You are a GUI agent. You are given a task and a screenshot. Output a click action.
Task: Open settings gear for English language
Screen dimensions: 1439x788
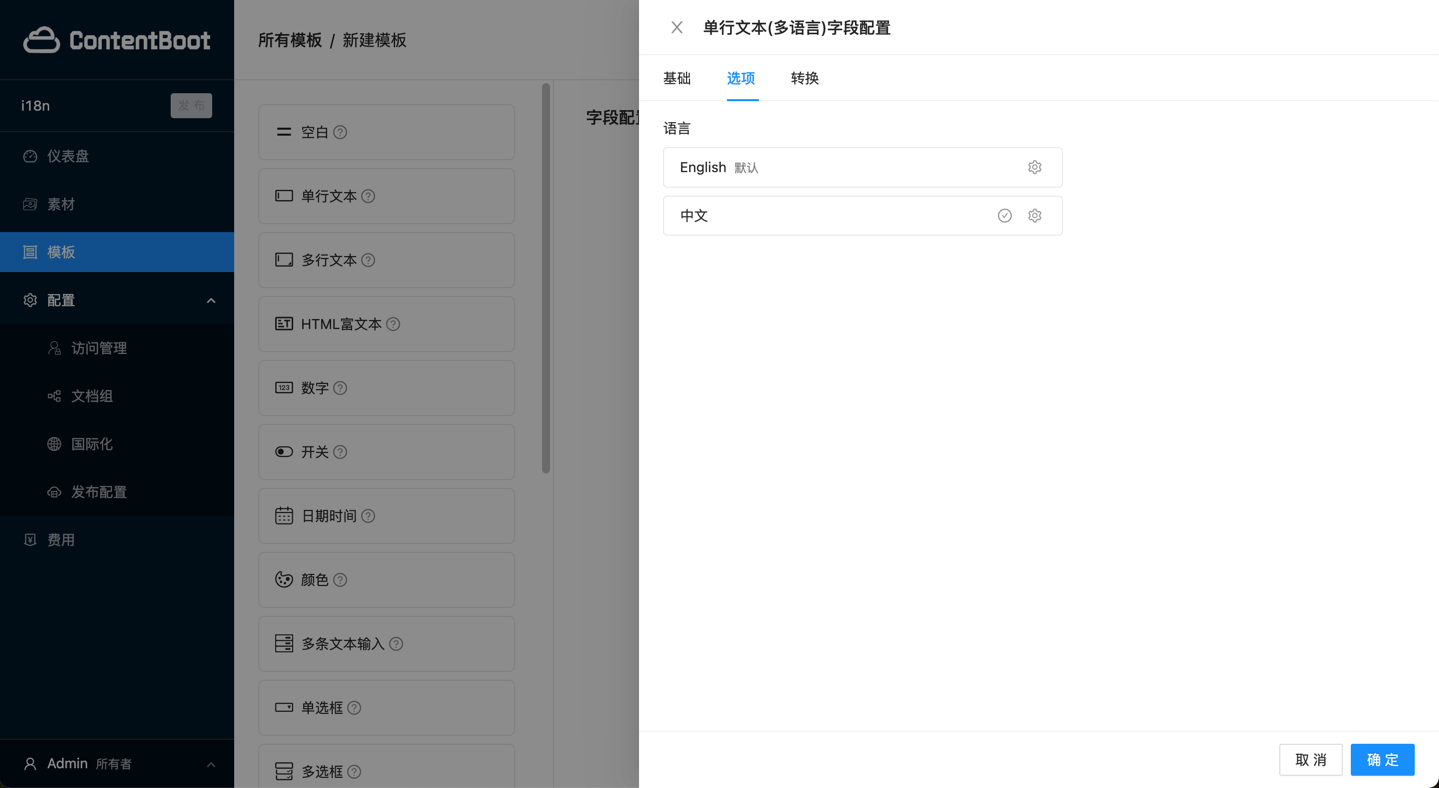1035,167
